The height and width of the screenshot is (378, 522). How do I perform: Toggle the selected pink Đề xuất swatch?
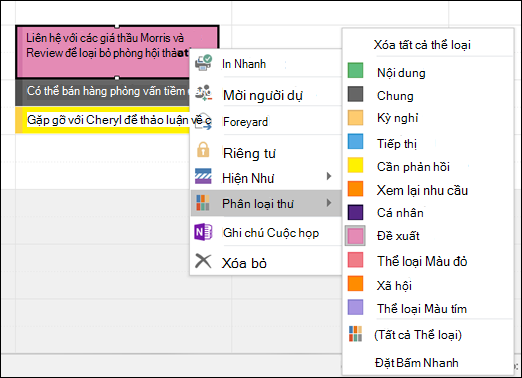(355, 236)
